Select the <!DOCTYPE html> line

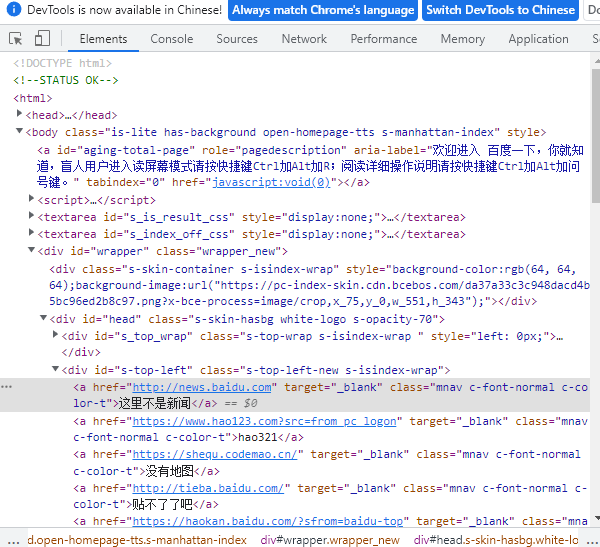(x=62, y=63)
